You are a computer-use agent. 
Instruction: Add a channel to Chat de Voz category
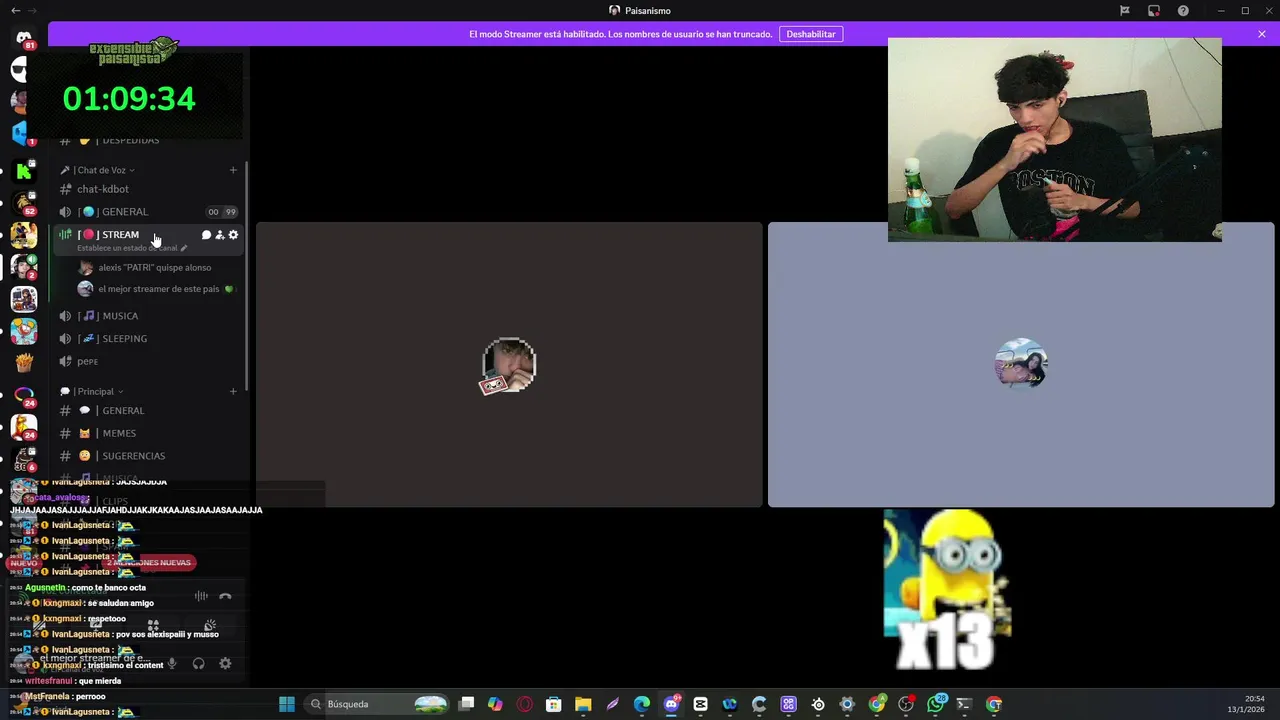(x=233, y=170)
